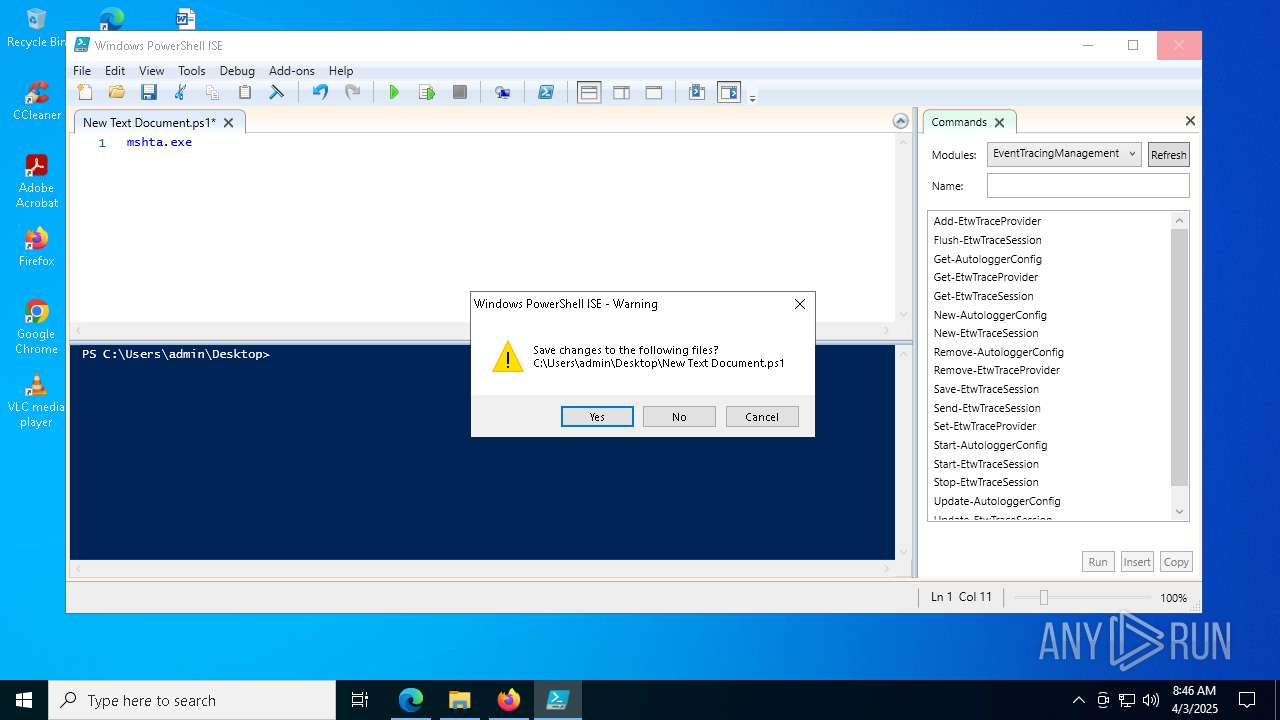This screenshot has height=720, width=1280.
Task: Click Cancel in the save warning dialog
Action: [762, 416]
